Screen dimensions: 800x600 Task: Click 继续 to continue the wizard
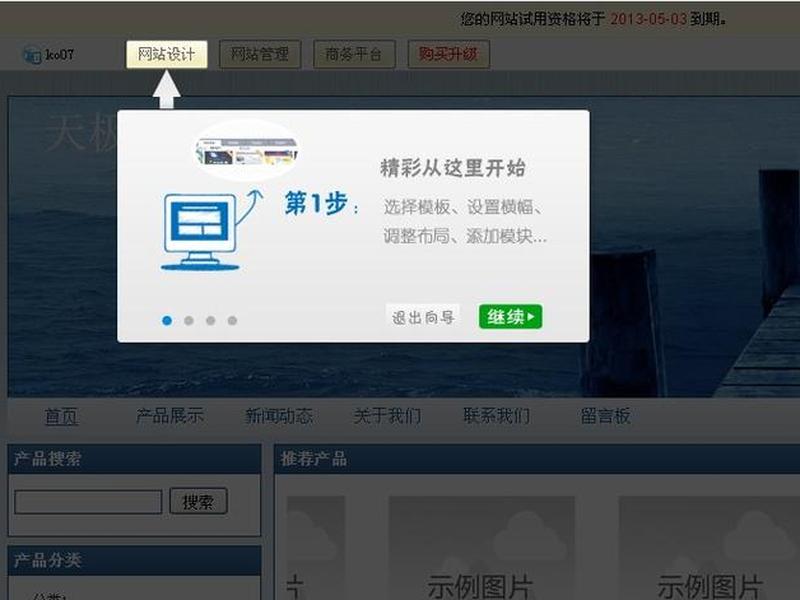coord(510,317)
